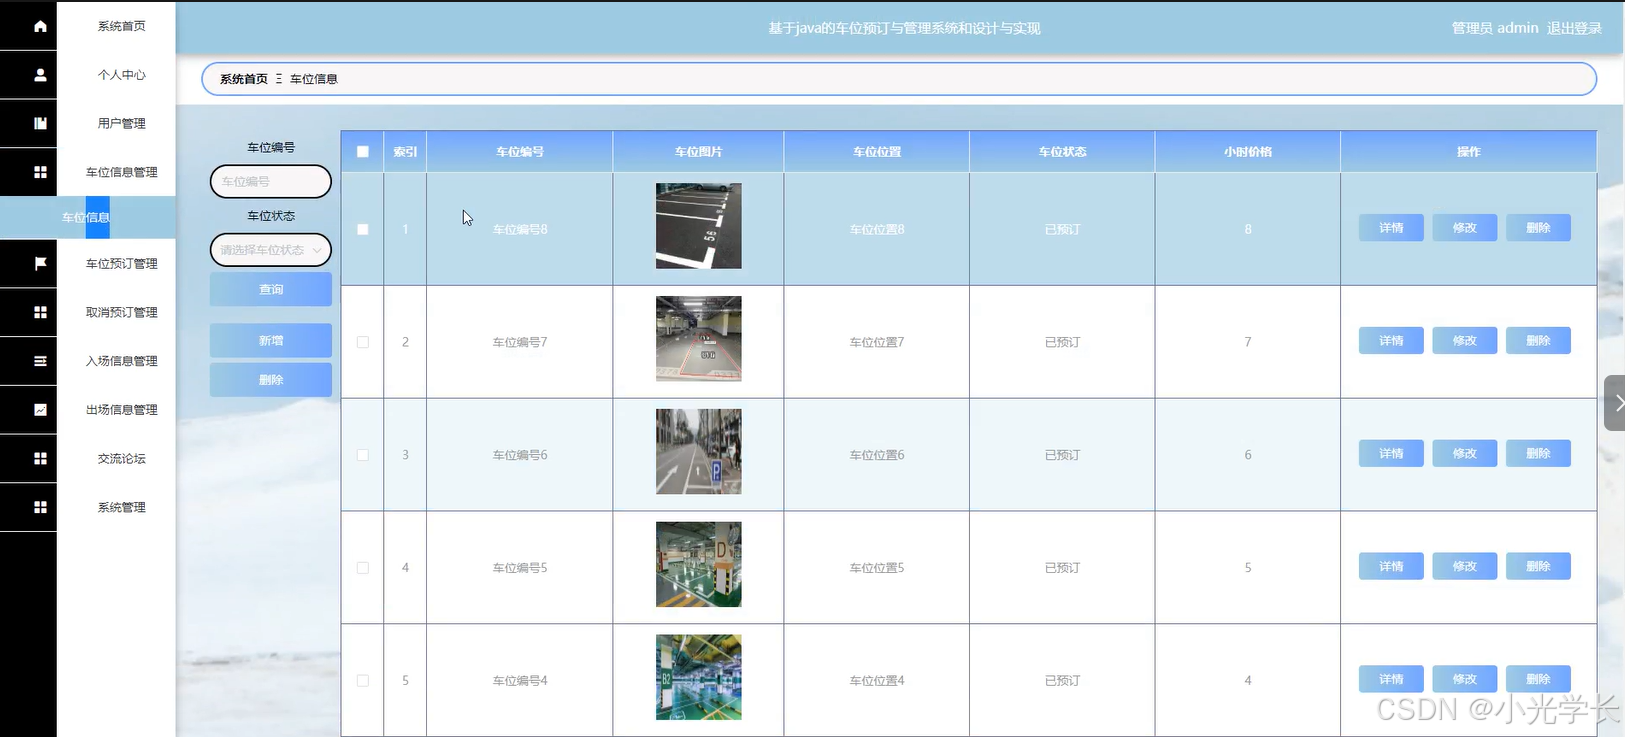Viewport: 1625px width, 737px height.
Task: Click the 查询 search button
Action: (271, 289)
